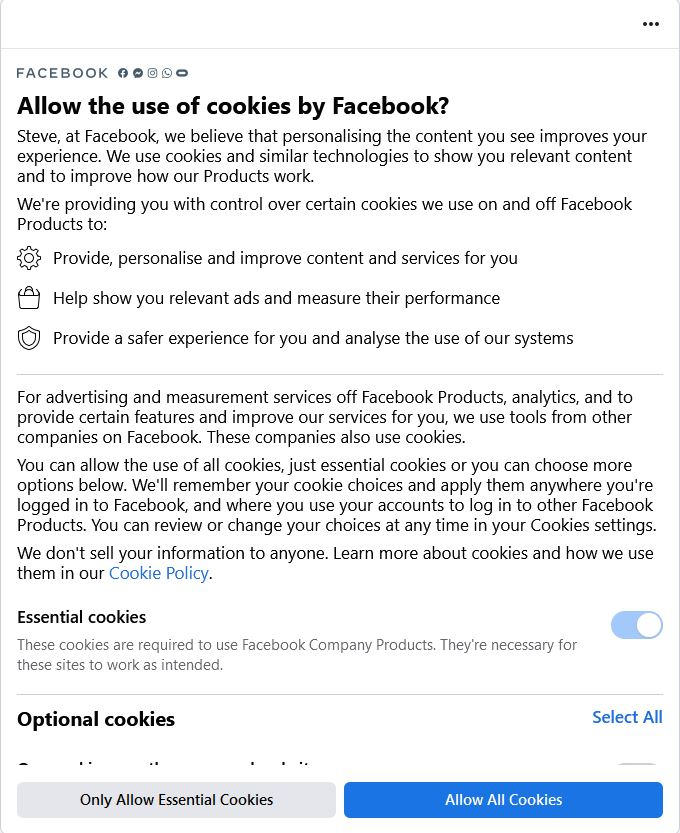Click the Messenger logo icon
Screen dimensions: 680x833
tap(138, 73)
